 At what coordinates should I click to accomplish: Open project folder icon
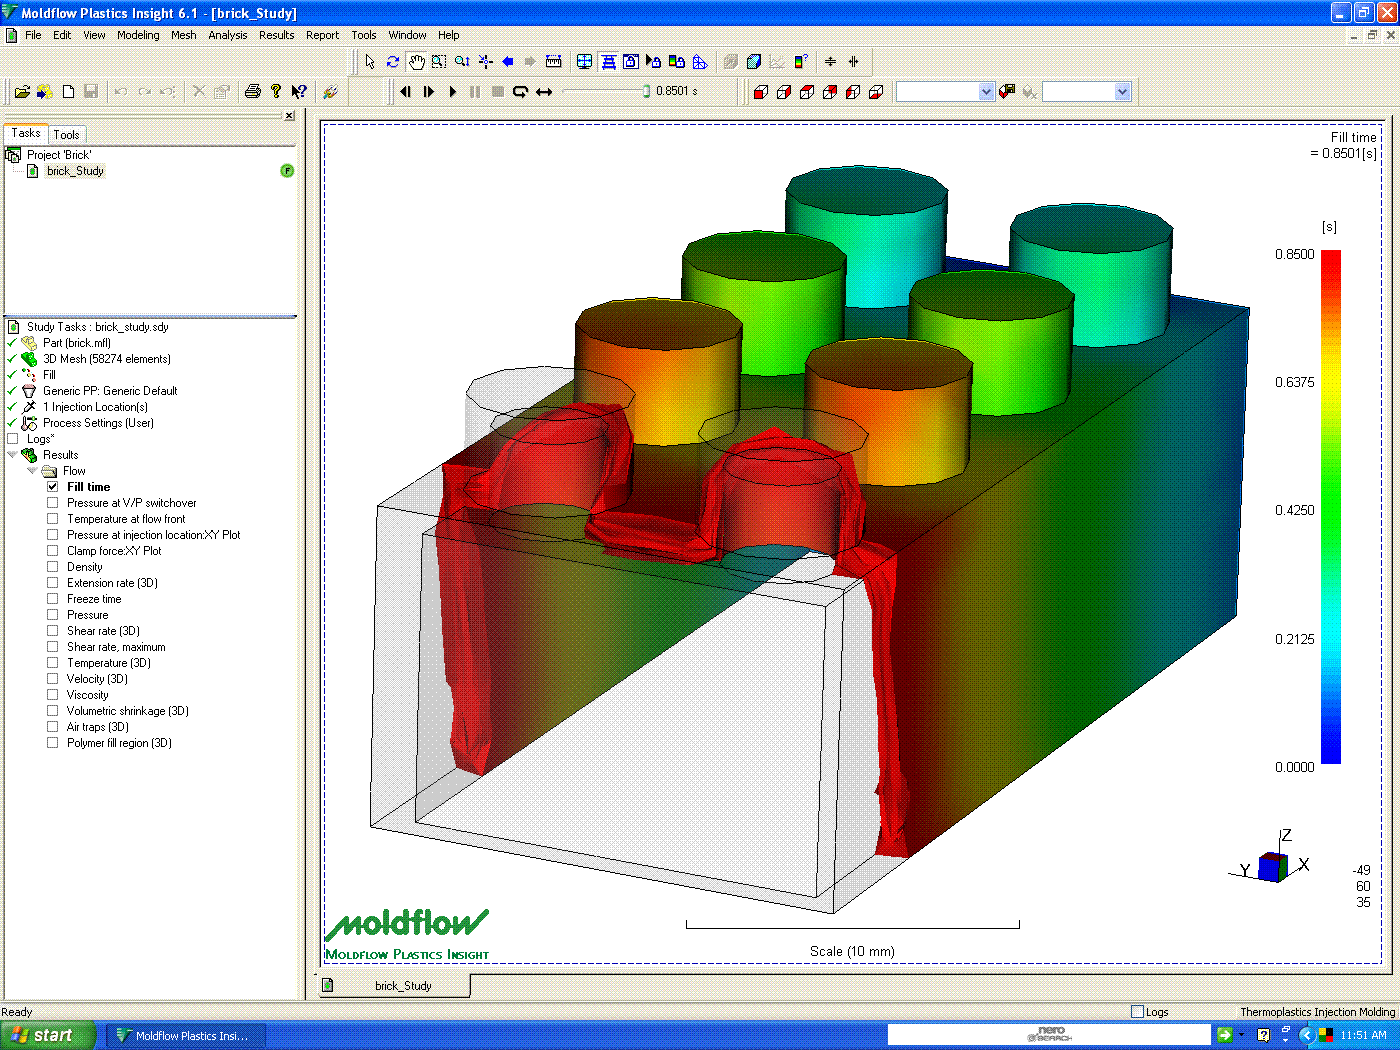(22, 92)
